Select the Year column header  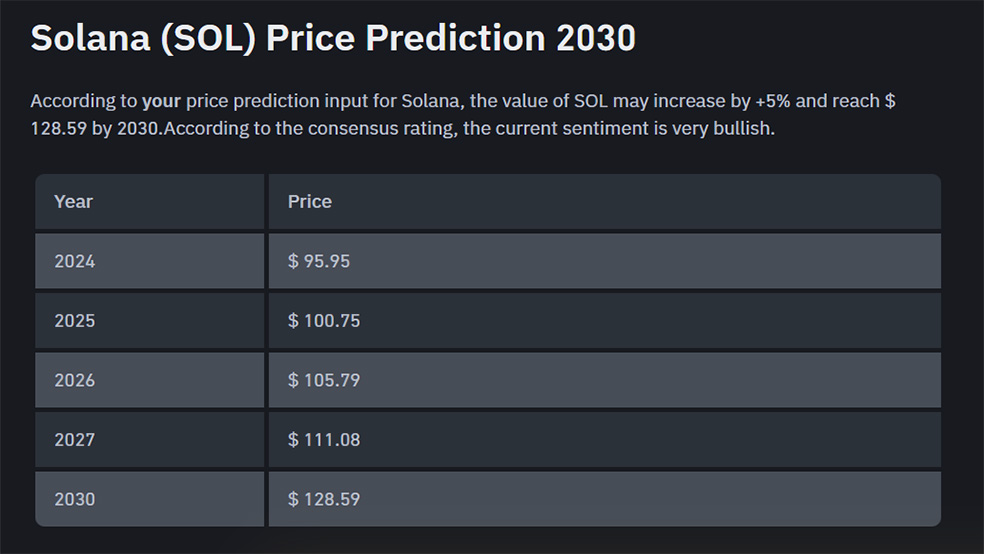point(149,201)
